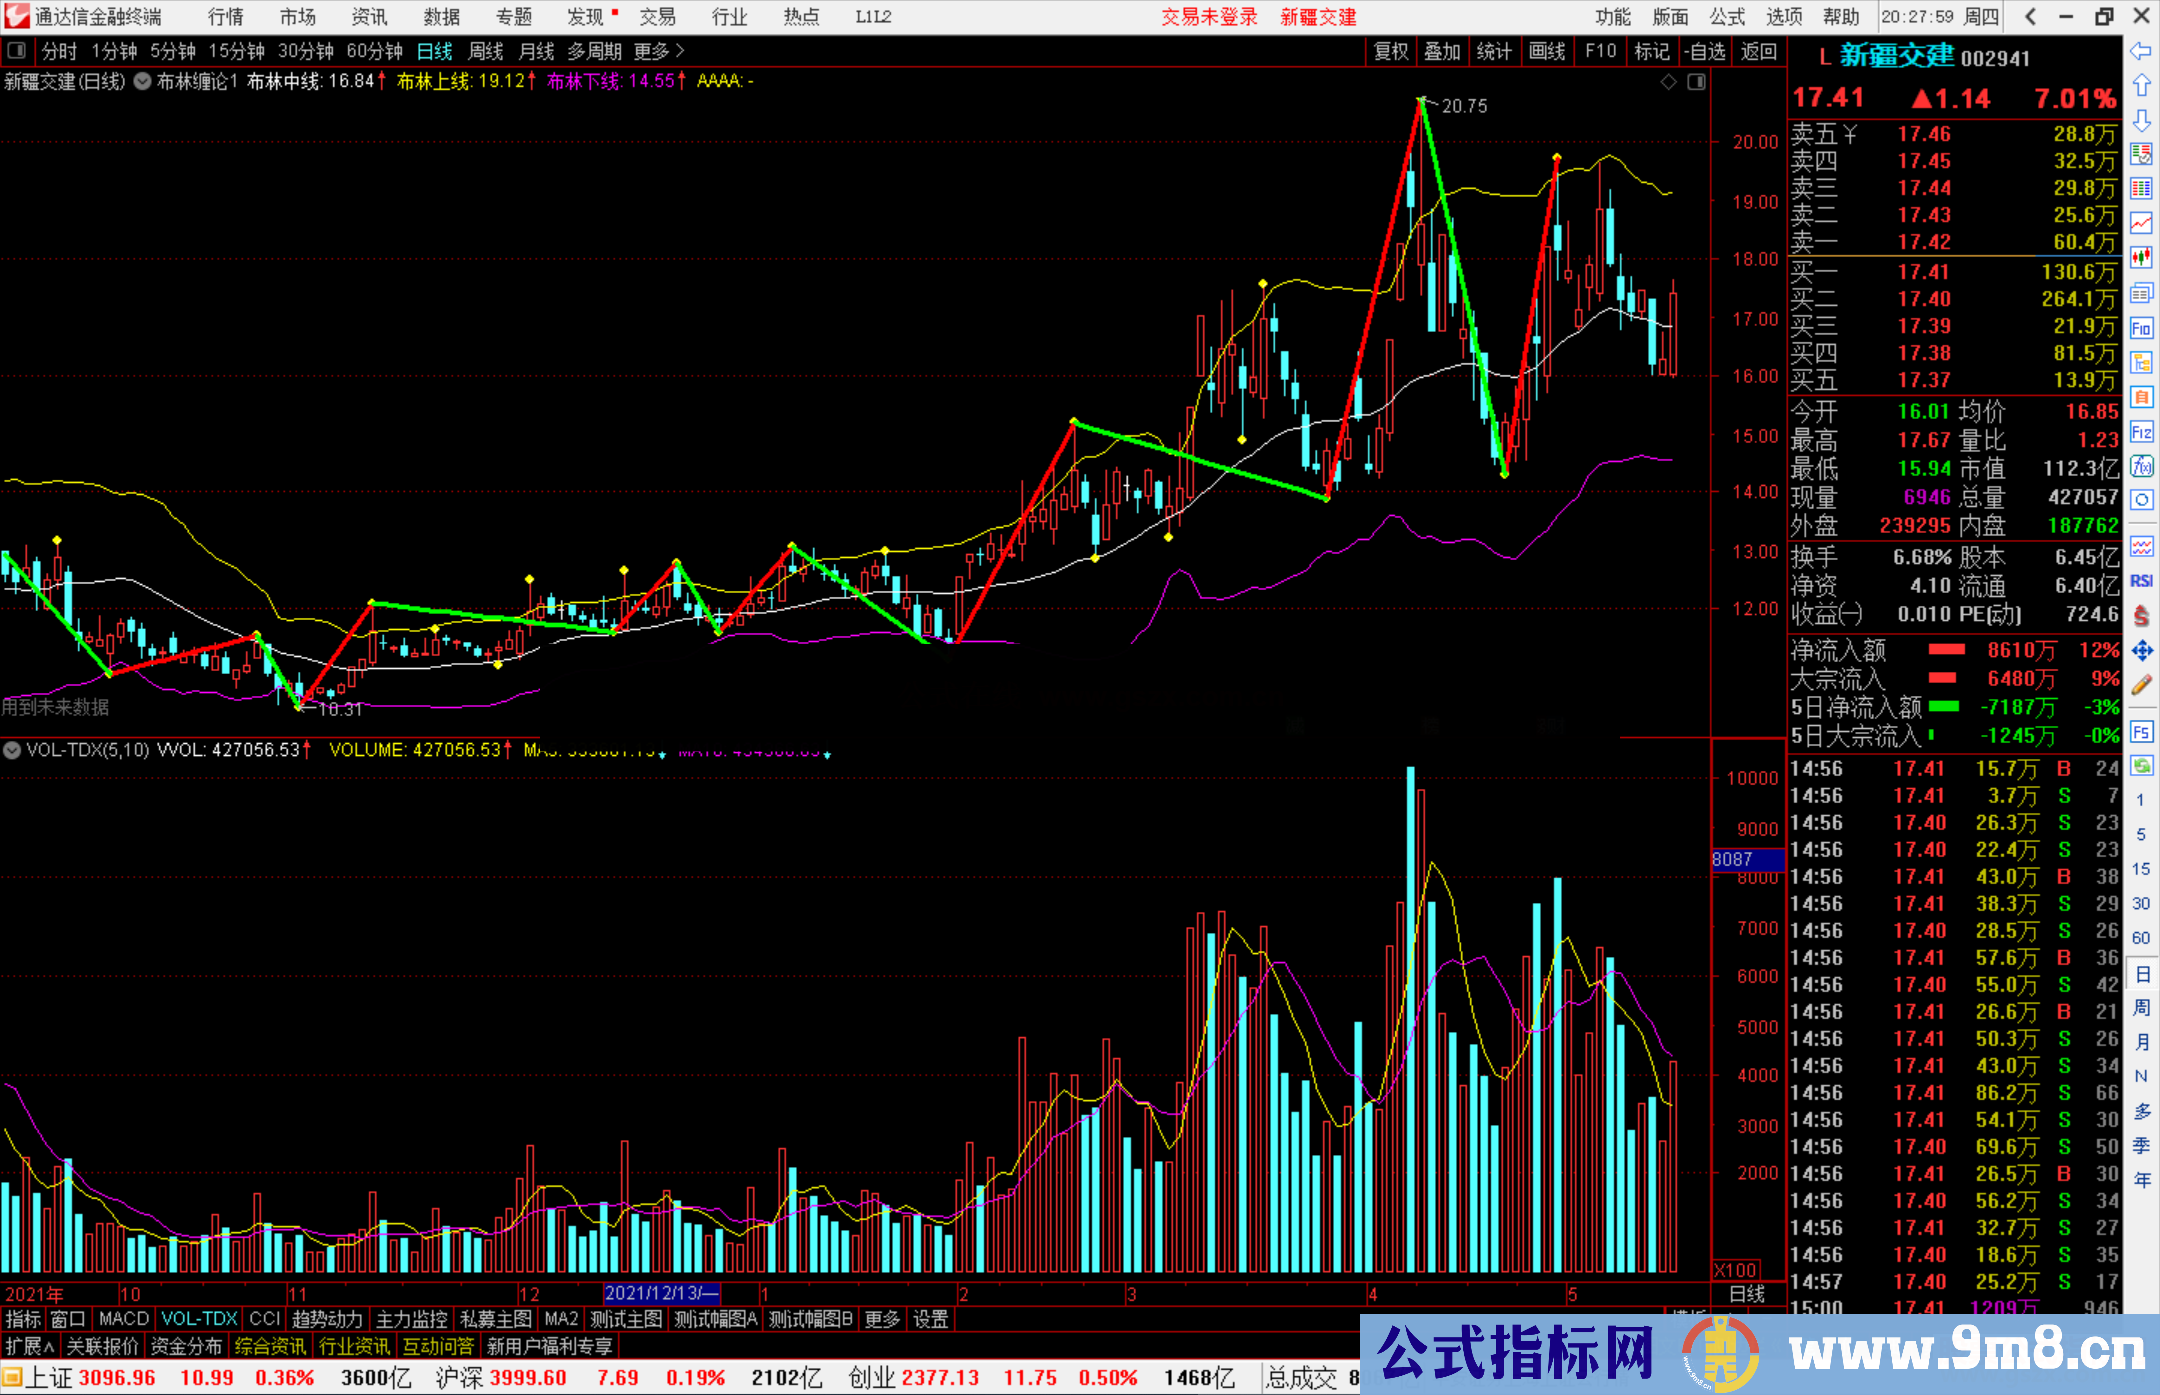
Task: Toggle the chart layout icon near 分时
Action: (x=17, y=51)
